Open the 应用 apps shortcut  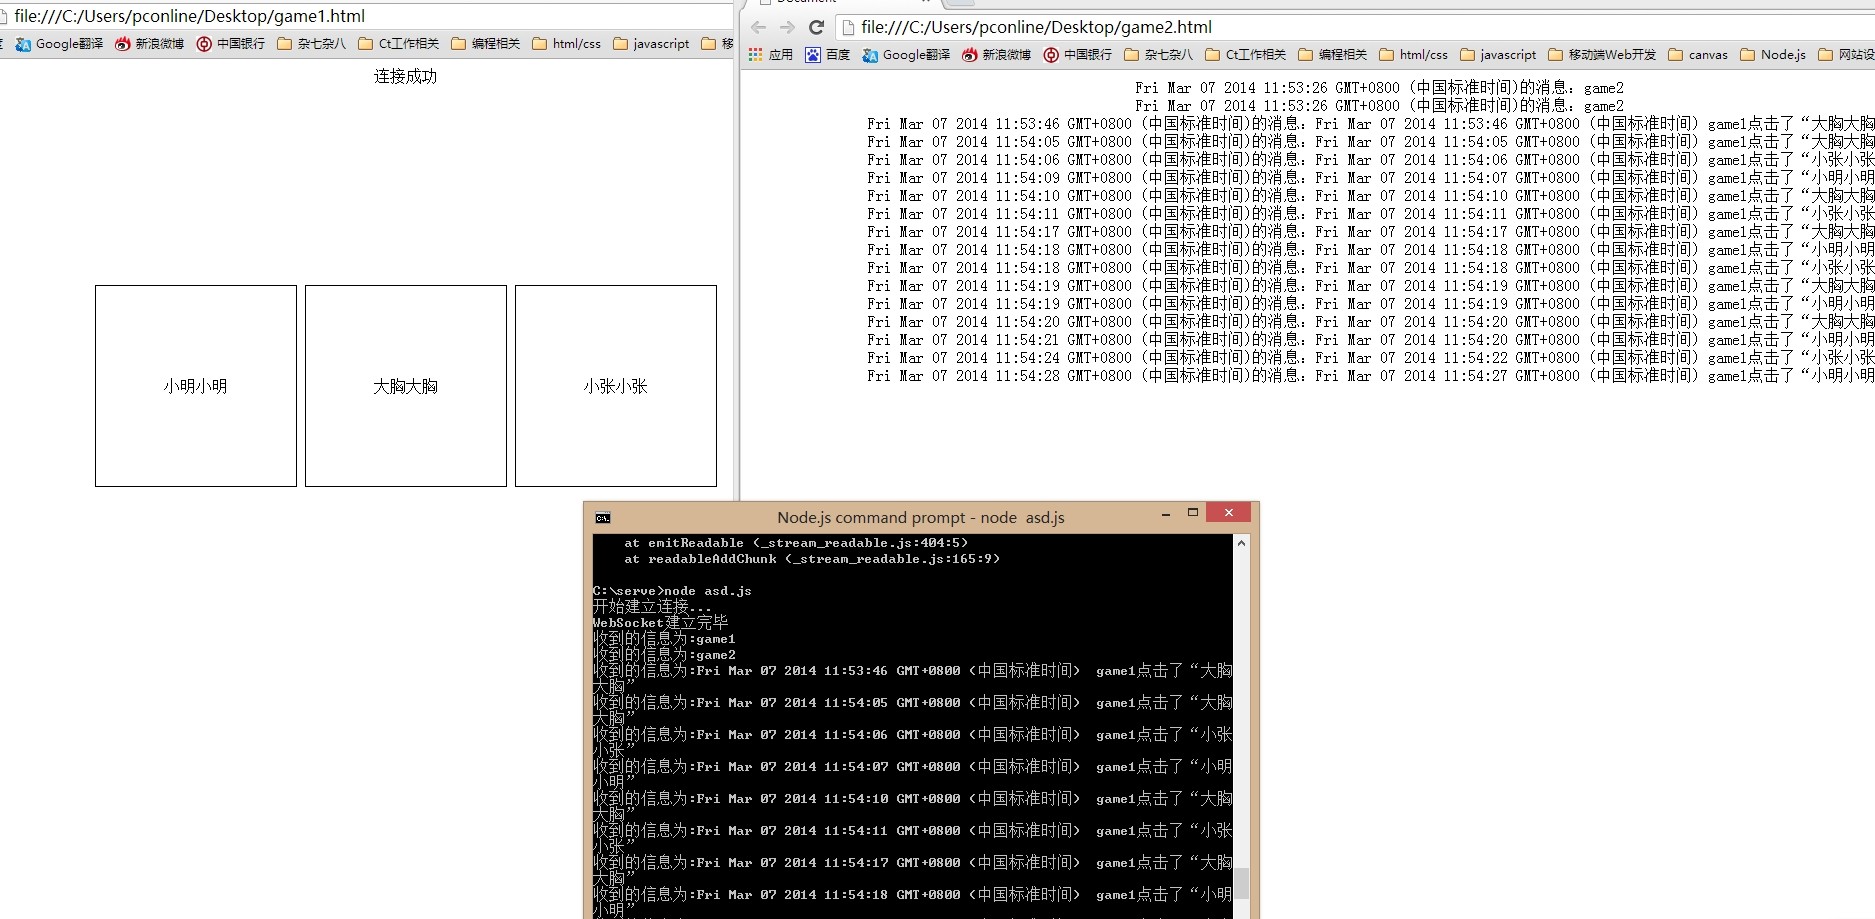coord(770,55)
